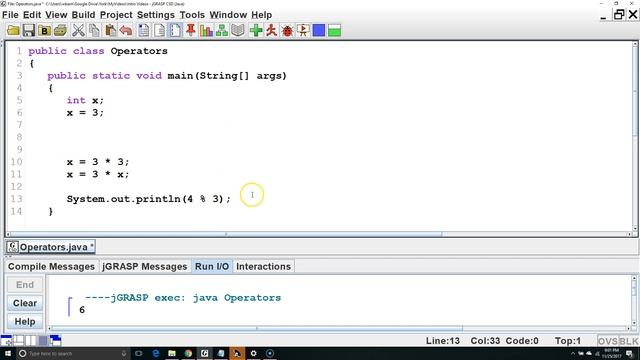This screenshot has width=640, height=360.
Task: Click the gray square layout icon at bottom
Action: pos(43,340)
